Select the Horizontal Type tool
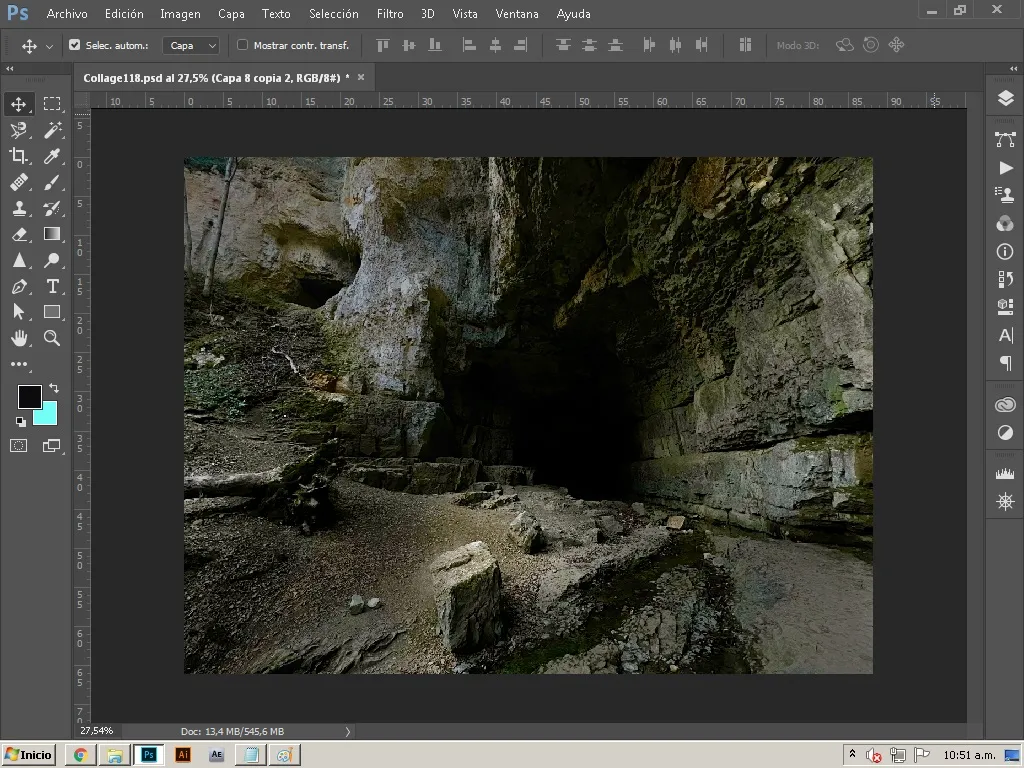The height and width of the screenshot is (768, 1024). point(52,286)
